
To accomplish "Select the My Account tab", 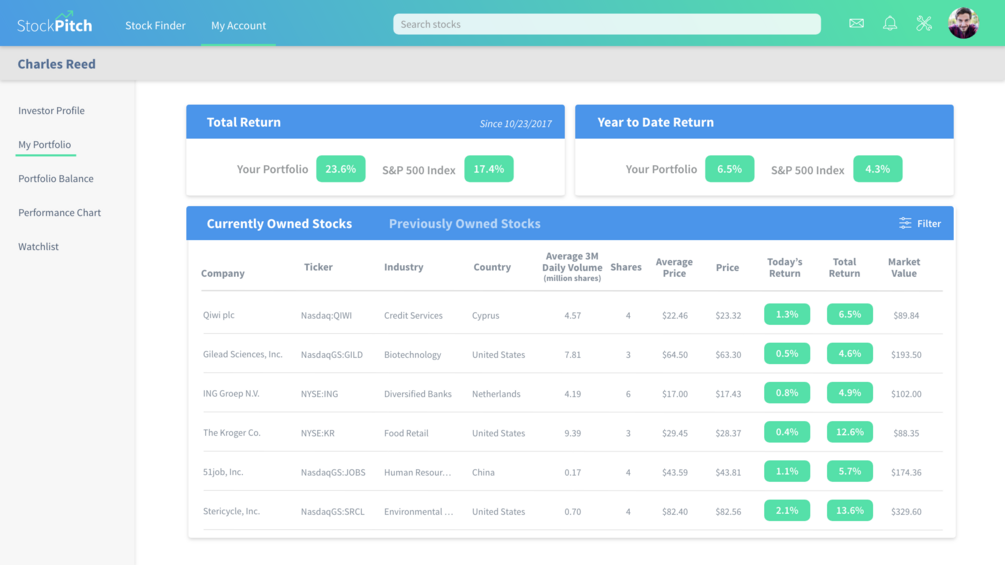I will coord(238,25).
